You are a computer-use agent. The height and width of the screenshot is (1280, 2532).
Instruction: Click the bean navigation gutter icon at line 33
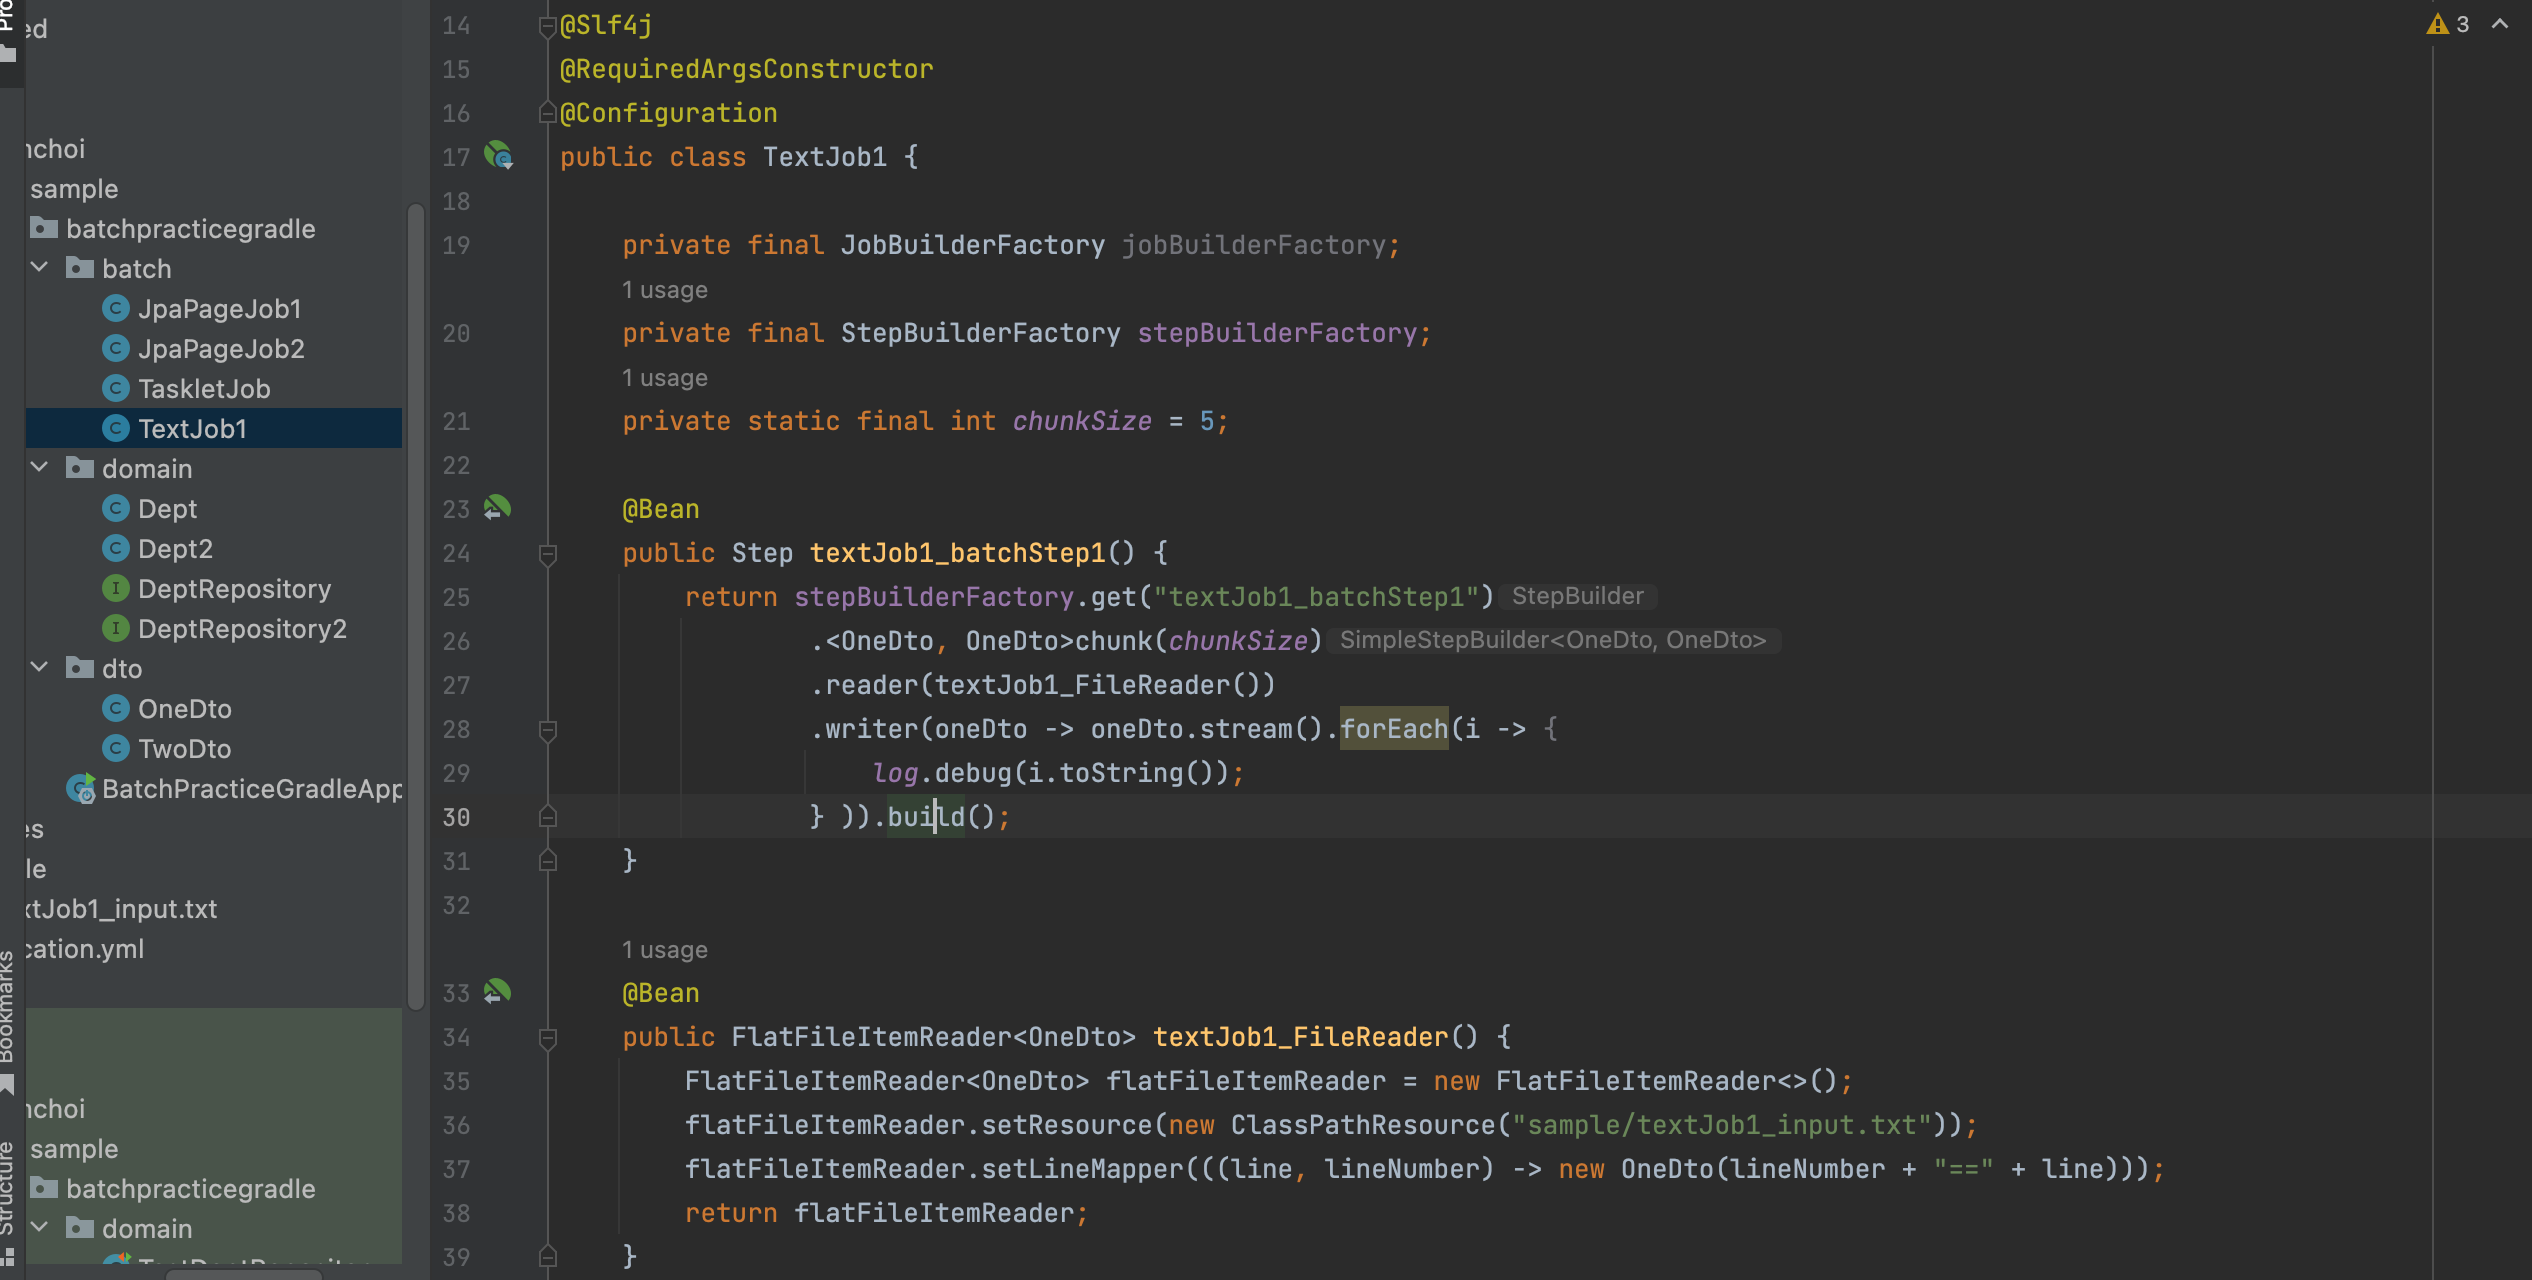point(497,992)
